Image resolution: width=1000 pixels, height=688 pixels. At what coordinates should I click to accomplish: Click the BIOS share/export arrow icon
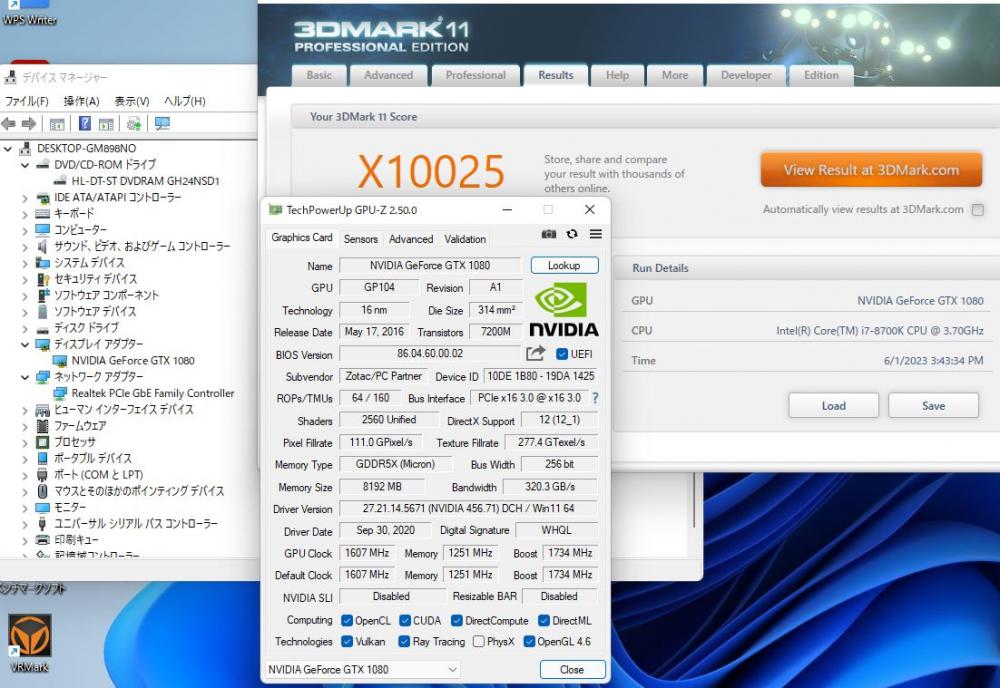click(536, 353)
